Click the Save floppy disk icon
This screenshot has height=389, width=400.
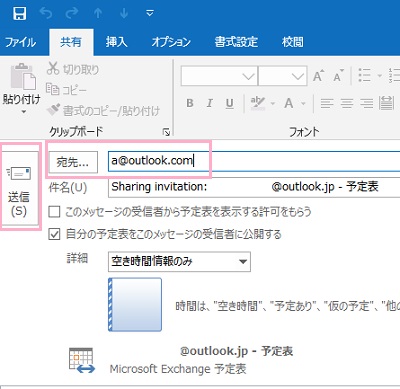pyautogui.click(x=19, y=13)
